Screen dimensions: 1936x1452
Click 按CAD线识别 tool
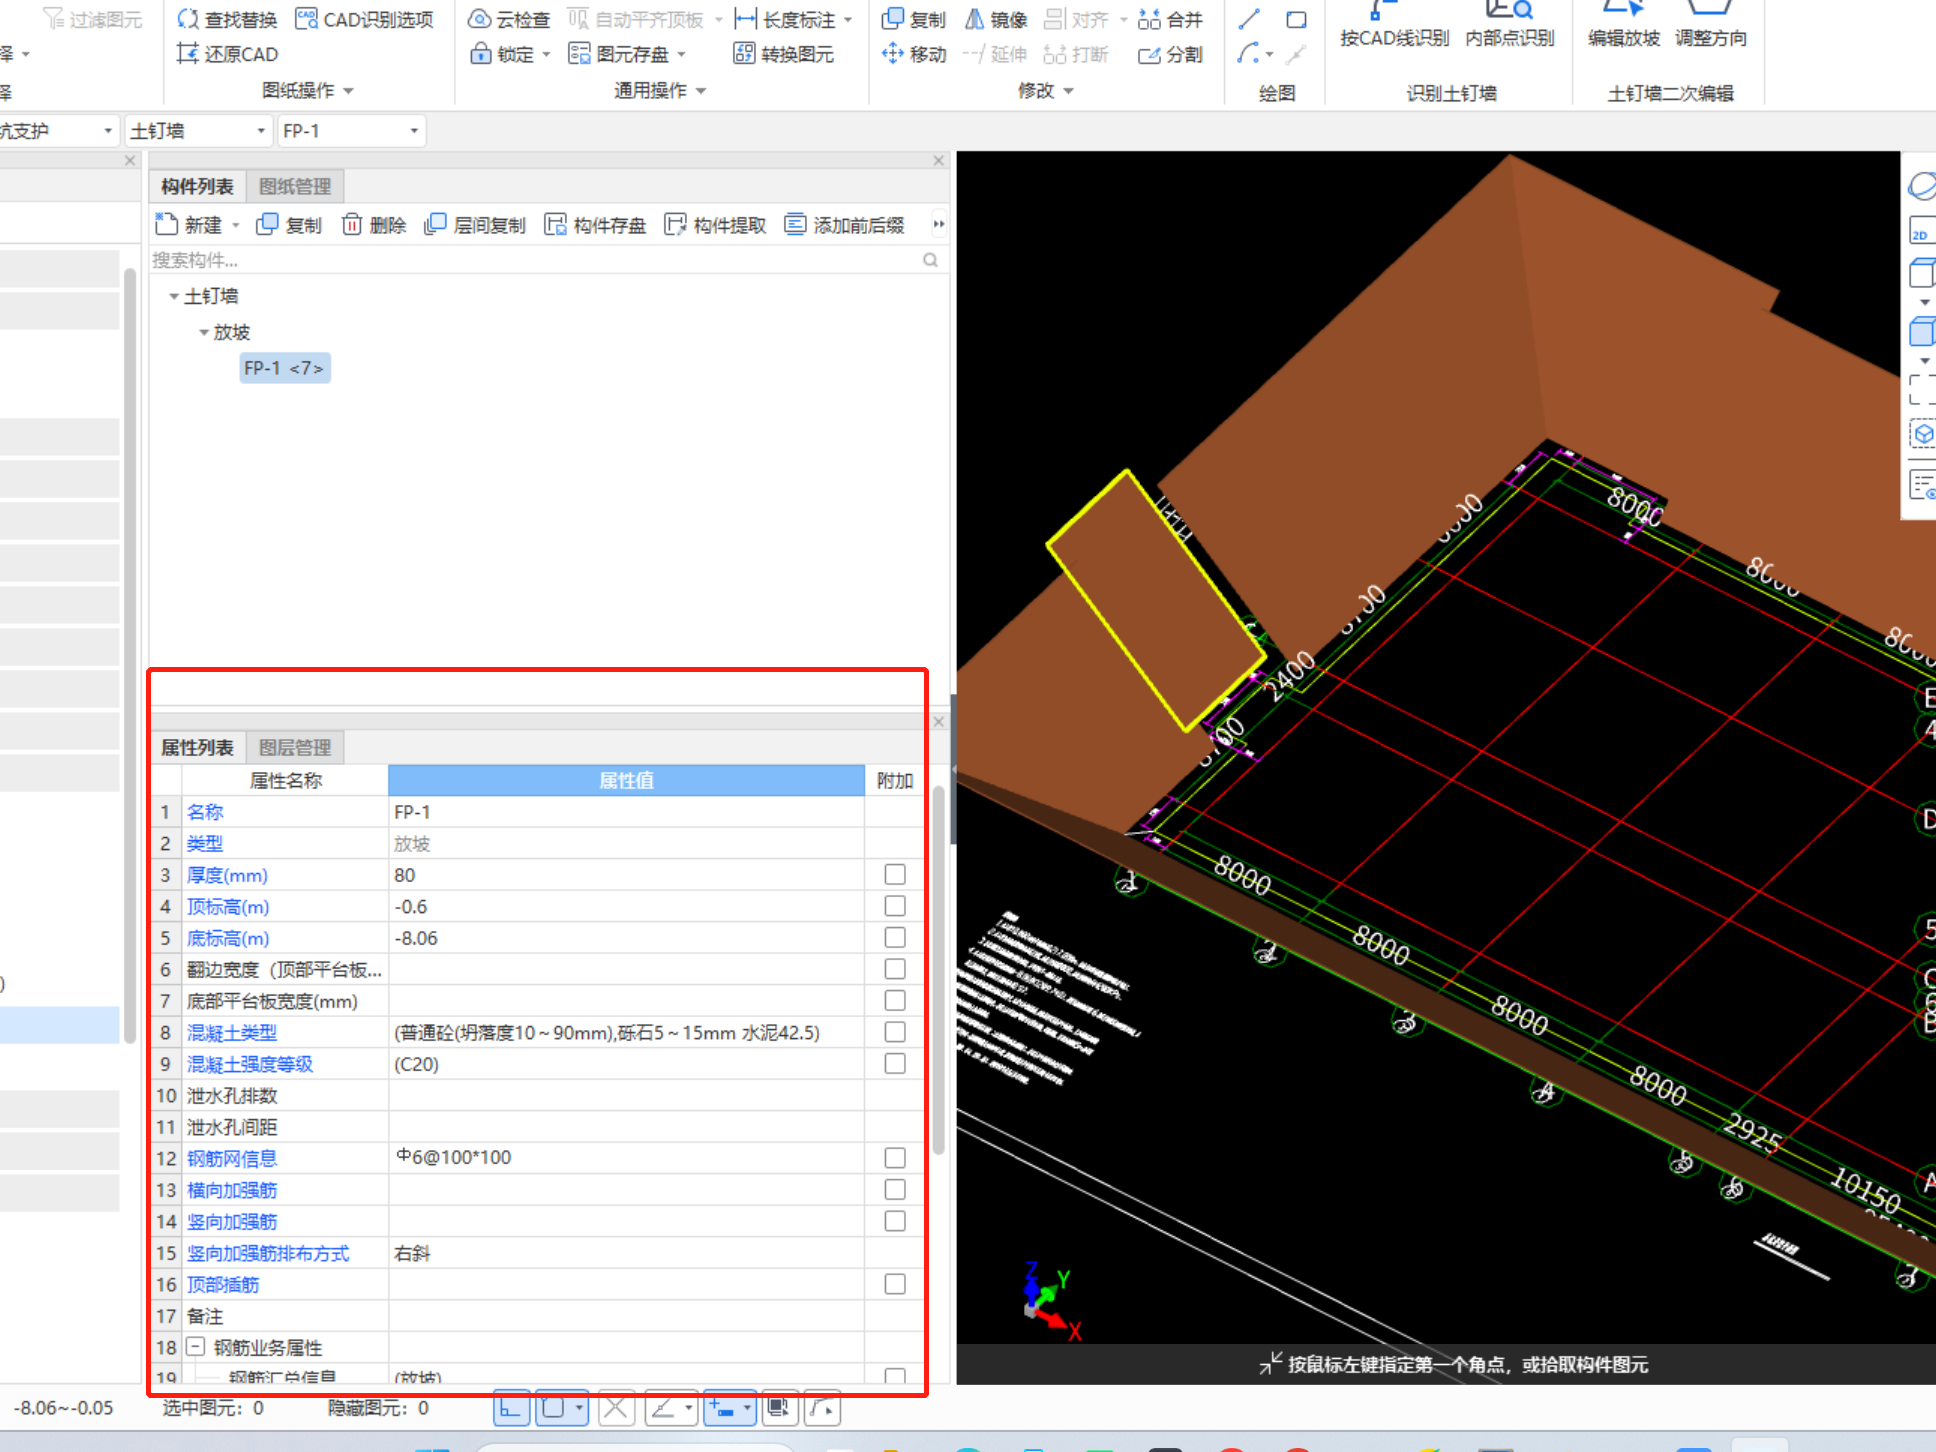point(1394,27)
